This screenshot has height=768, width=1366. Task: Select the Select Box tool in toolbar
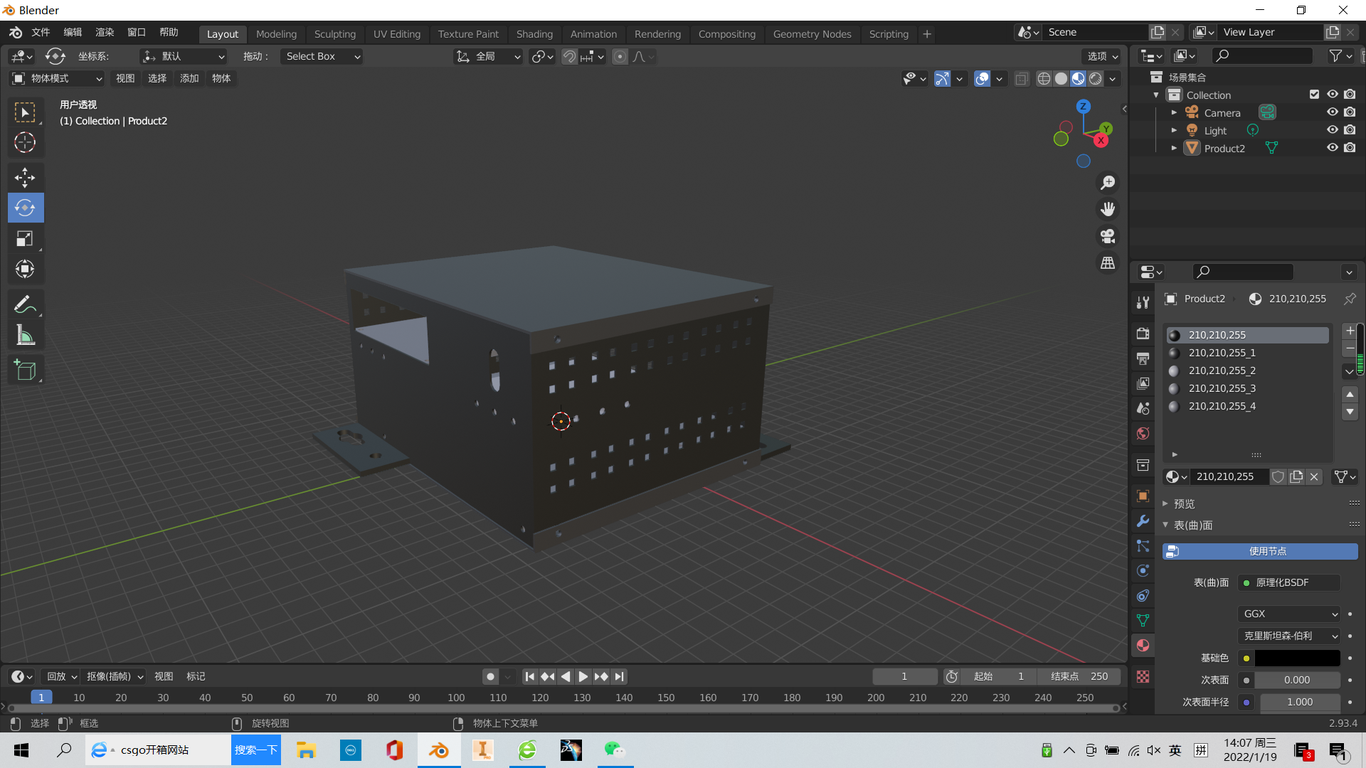click(x=25, y=113)
